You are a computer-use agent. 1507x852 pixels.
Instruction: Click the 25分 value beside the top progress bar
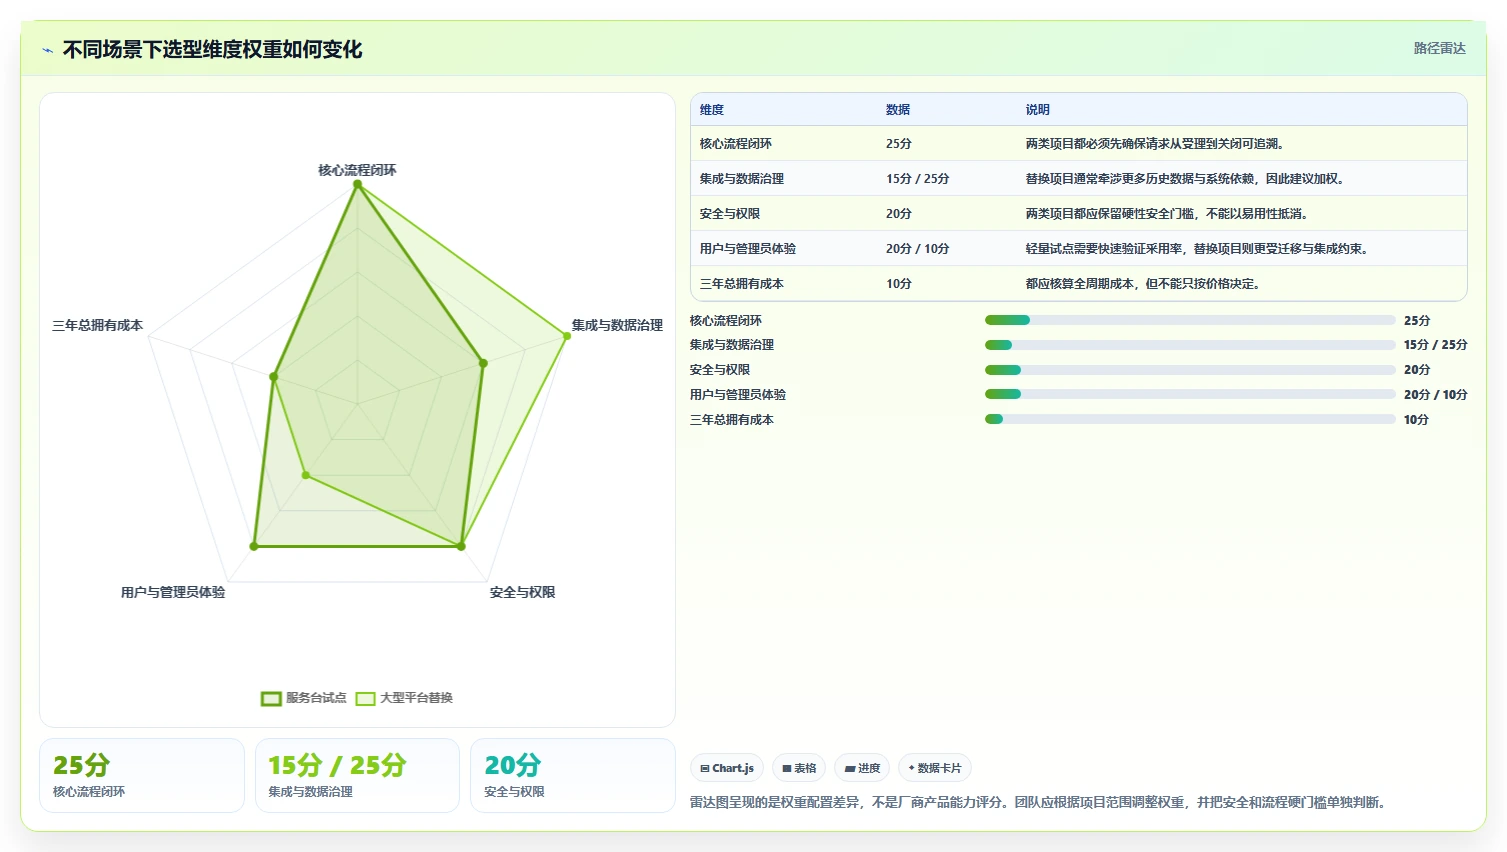pos(1417,320)
